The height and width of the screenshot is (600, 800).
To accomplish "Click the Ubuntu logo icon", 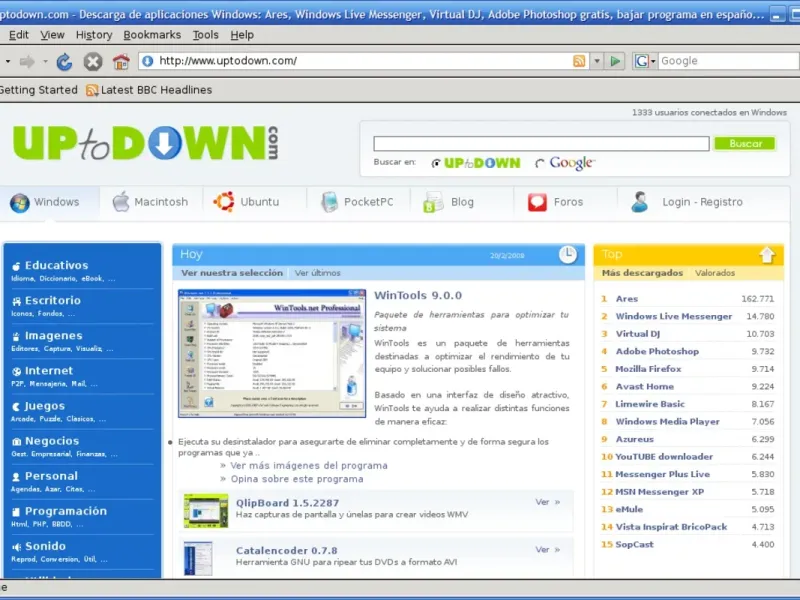I will [x=224, y=202].
